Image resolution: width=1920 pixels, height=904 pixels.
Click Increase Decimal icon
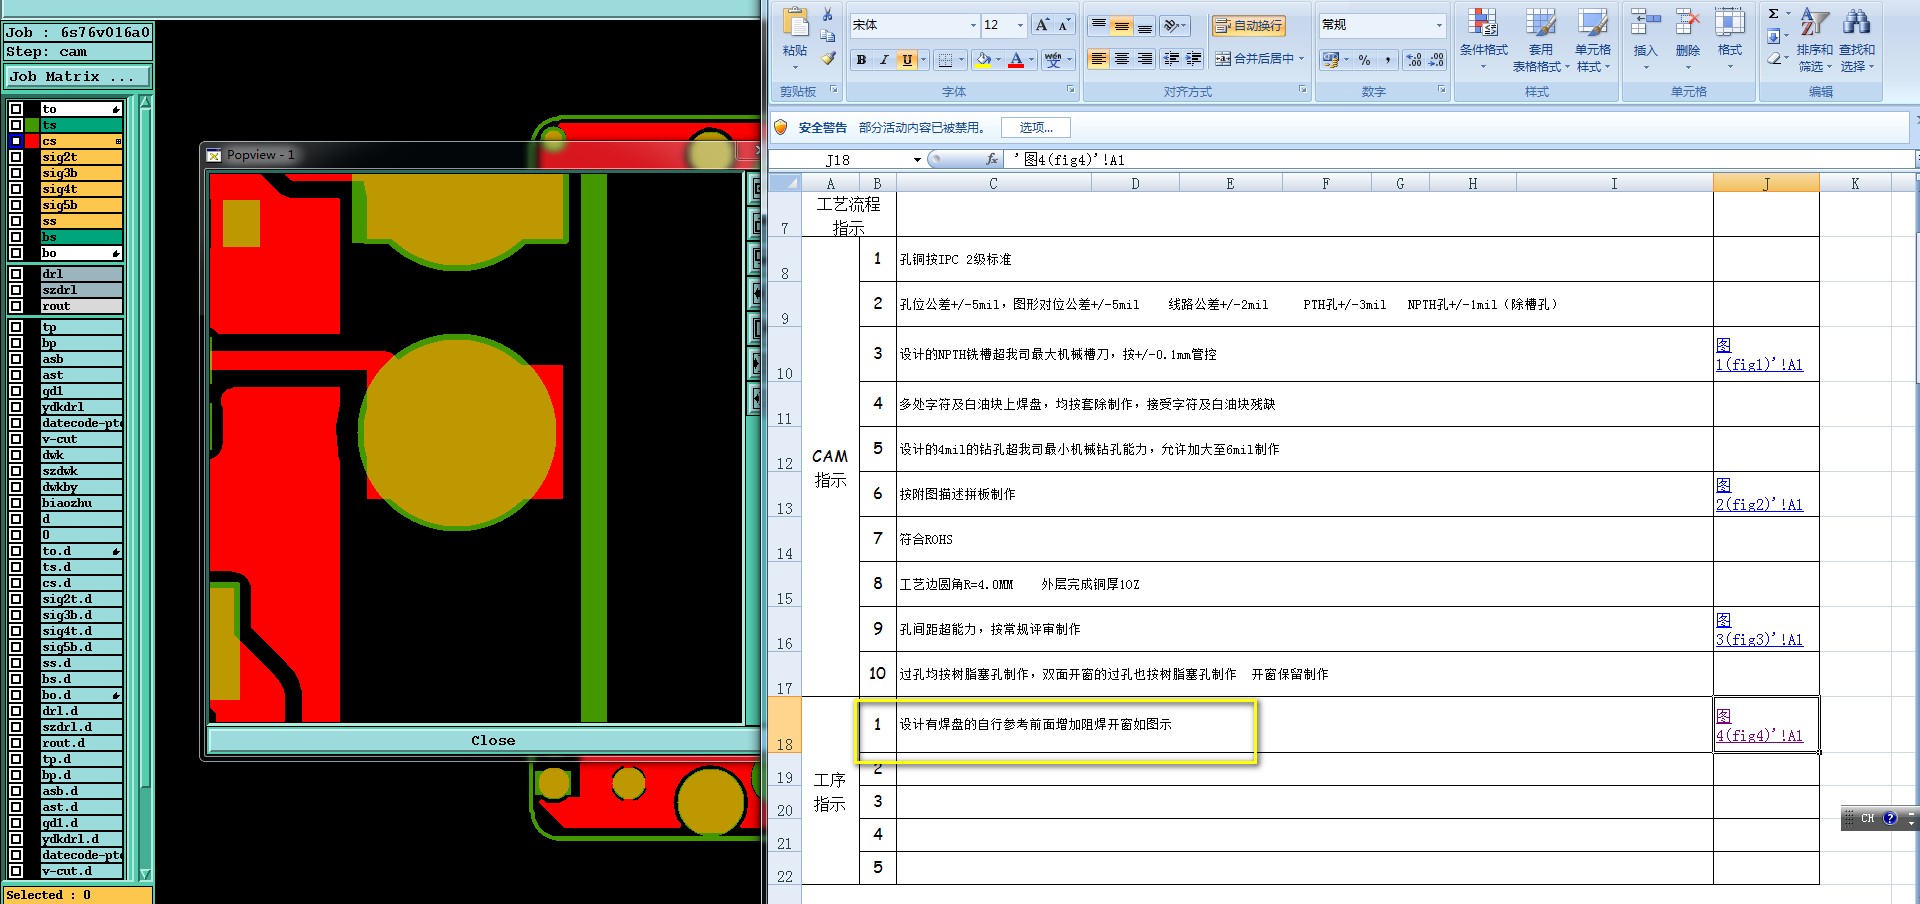[x=1414, y=60]
